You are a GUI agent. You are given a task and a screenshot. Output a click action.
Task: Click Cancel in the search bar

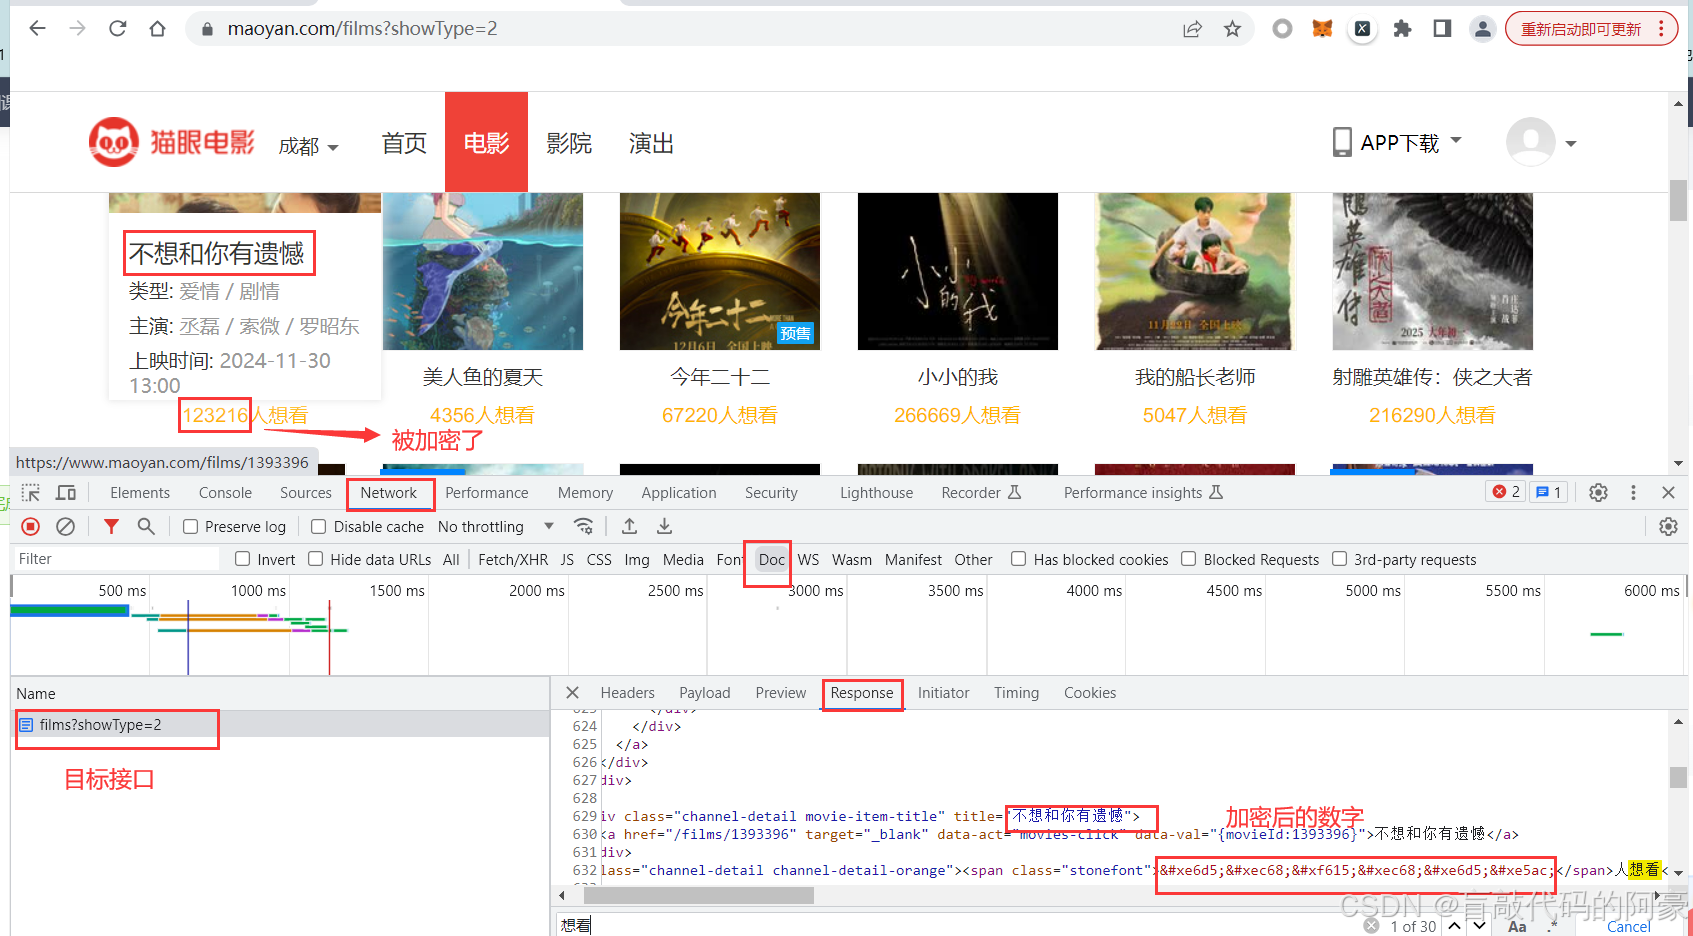pos(1629,927)
